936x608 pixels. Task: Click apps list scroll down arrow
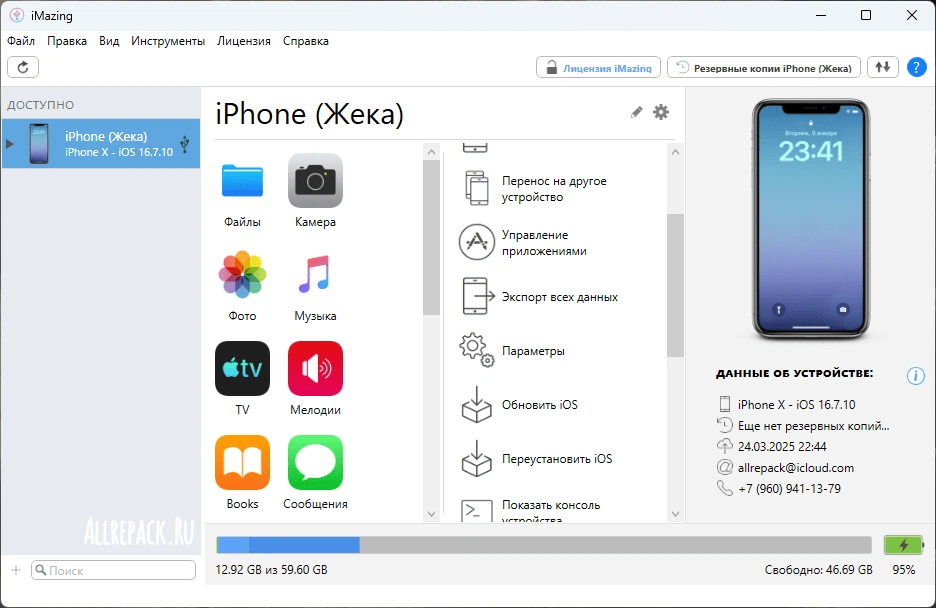pyautogui.click(x=431, y=514)
